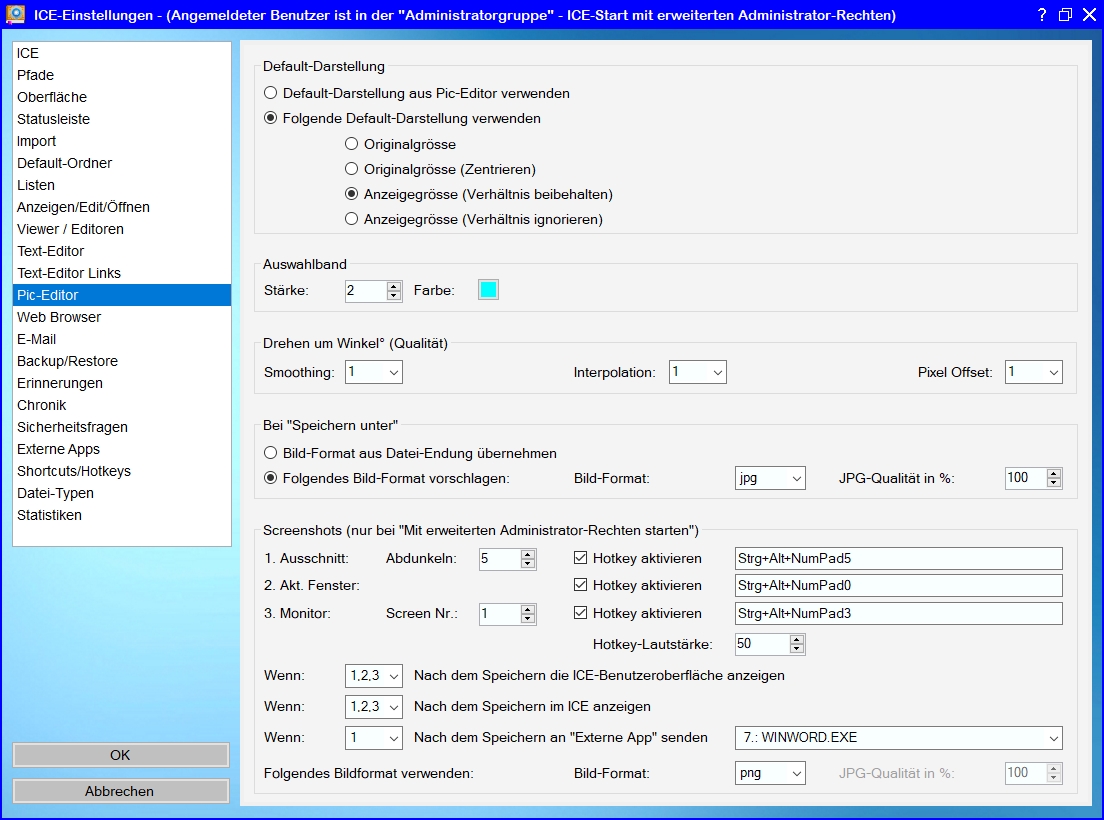
Task: Select the Pic-Editor category
Action: click(122, 295)
